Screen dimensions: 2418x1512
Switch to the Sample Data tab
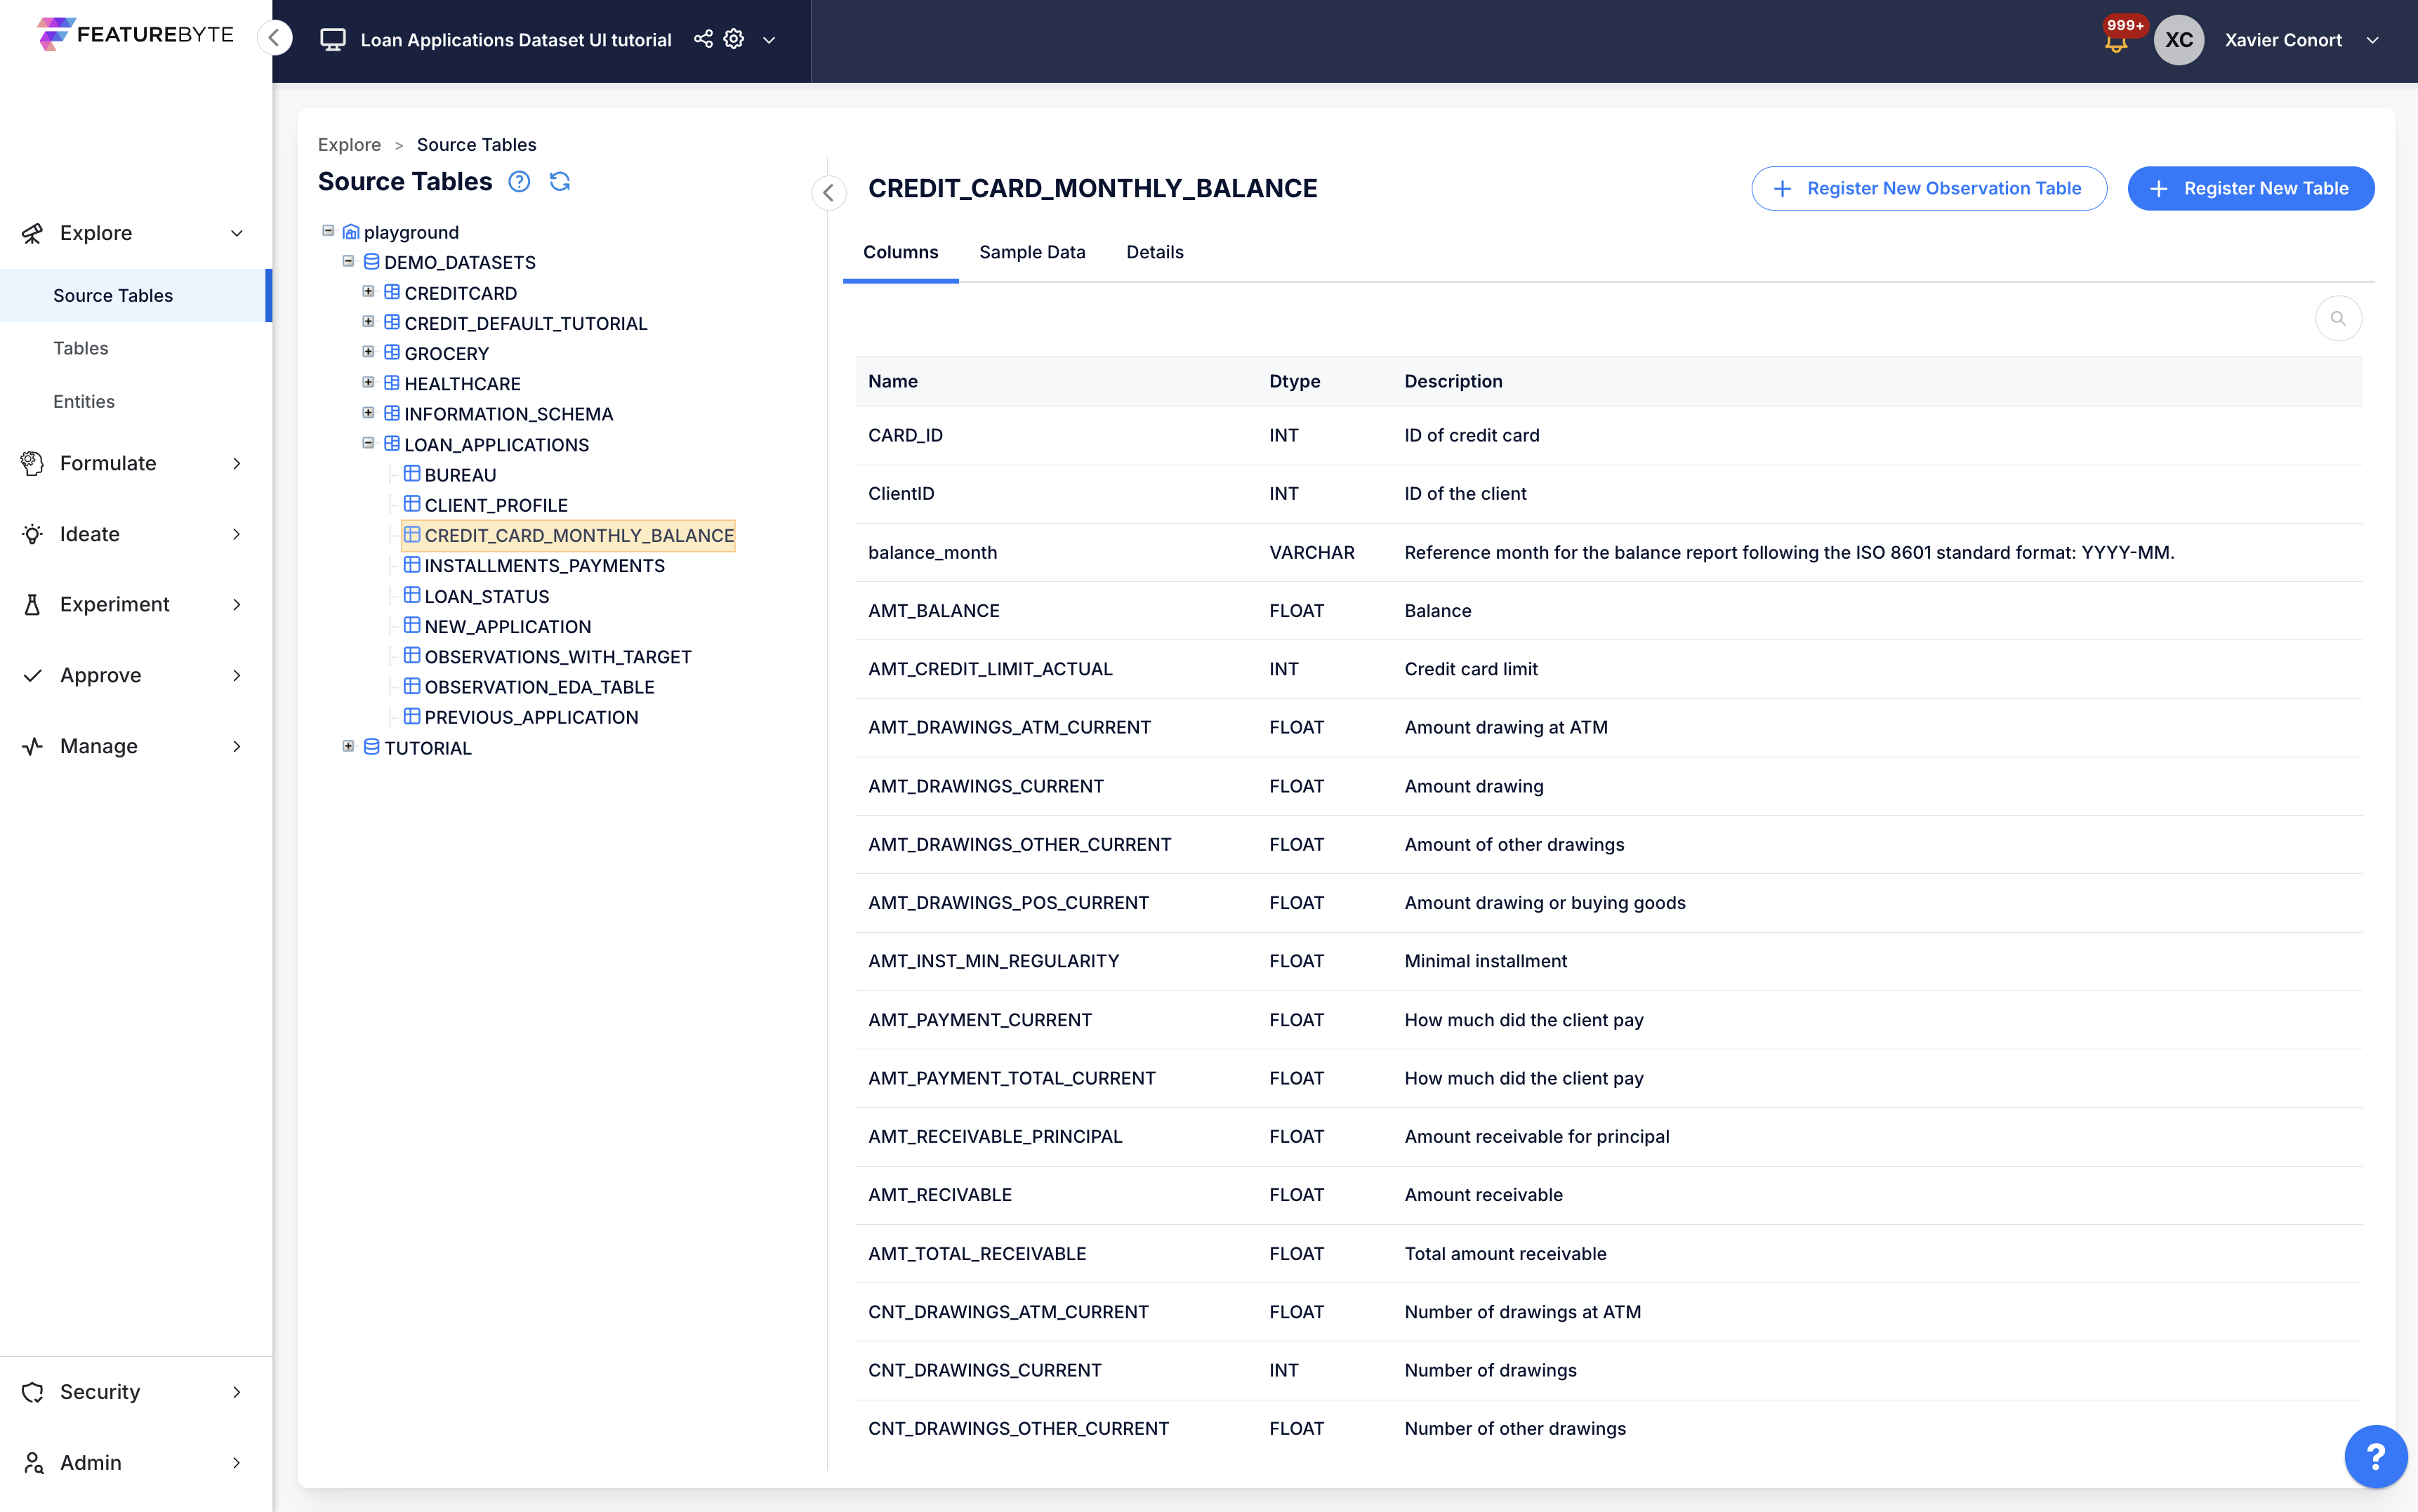tap(1032, 253)
